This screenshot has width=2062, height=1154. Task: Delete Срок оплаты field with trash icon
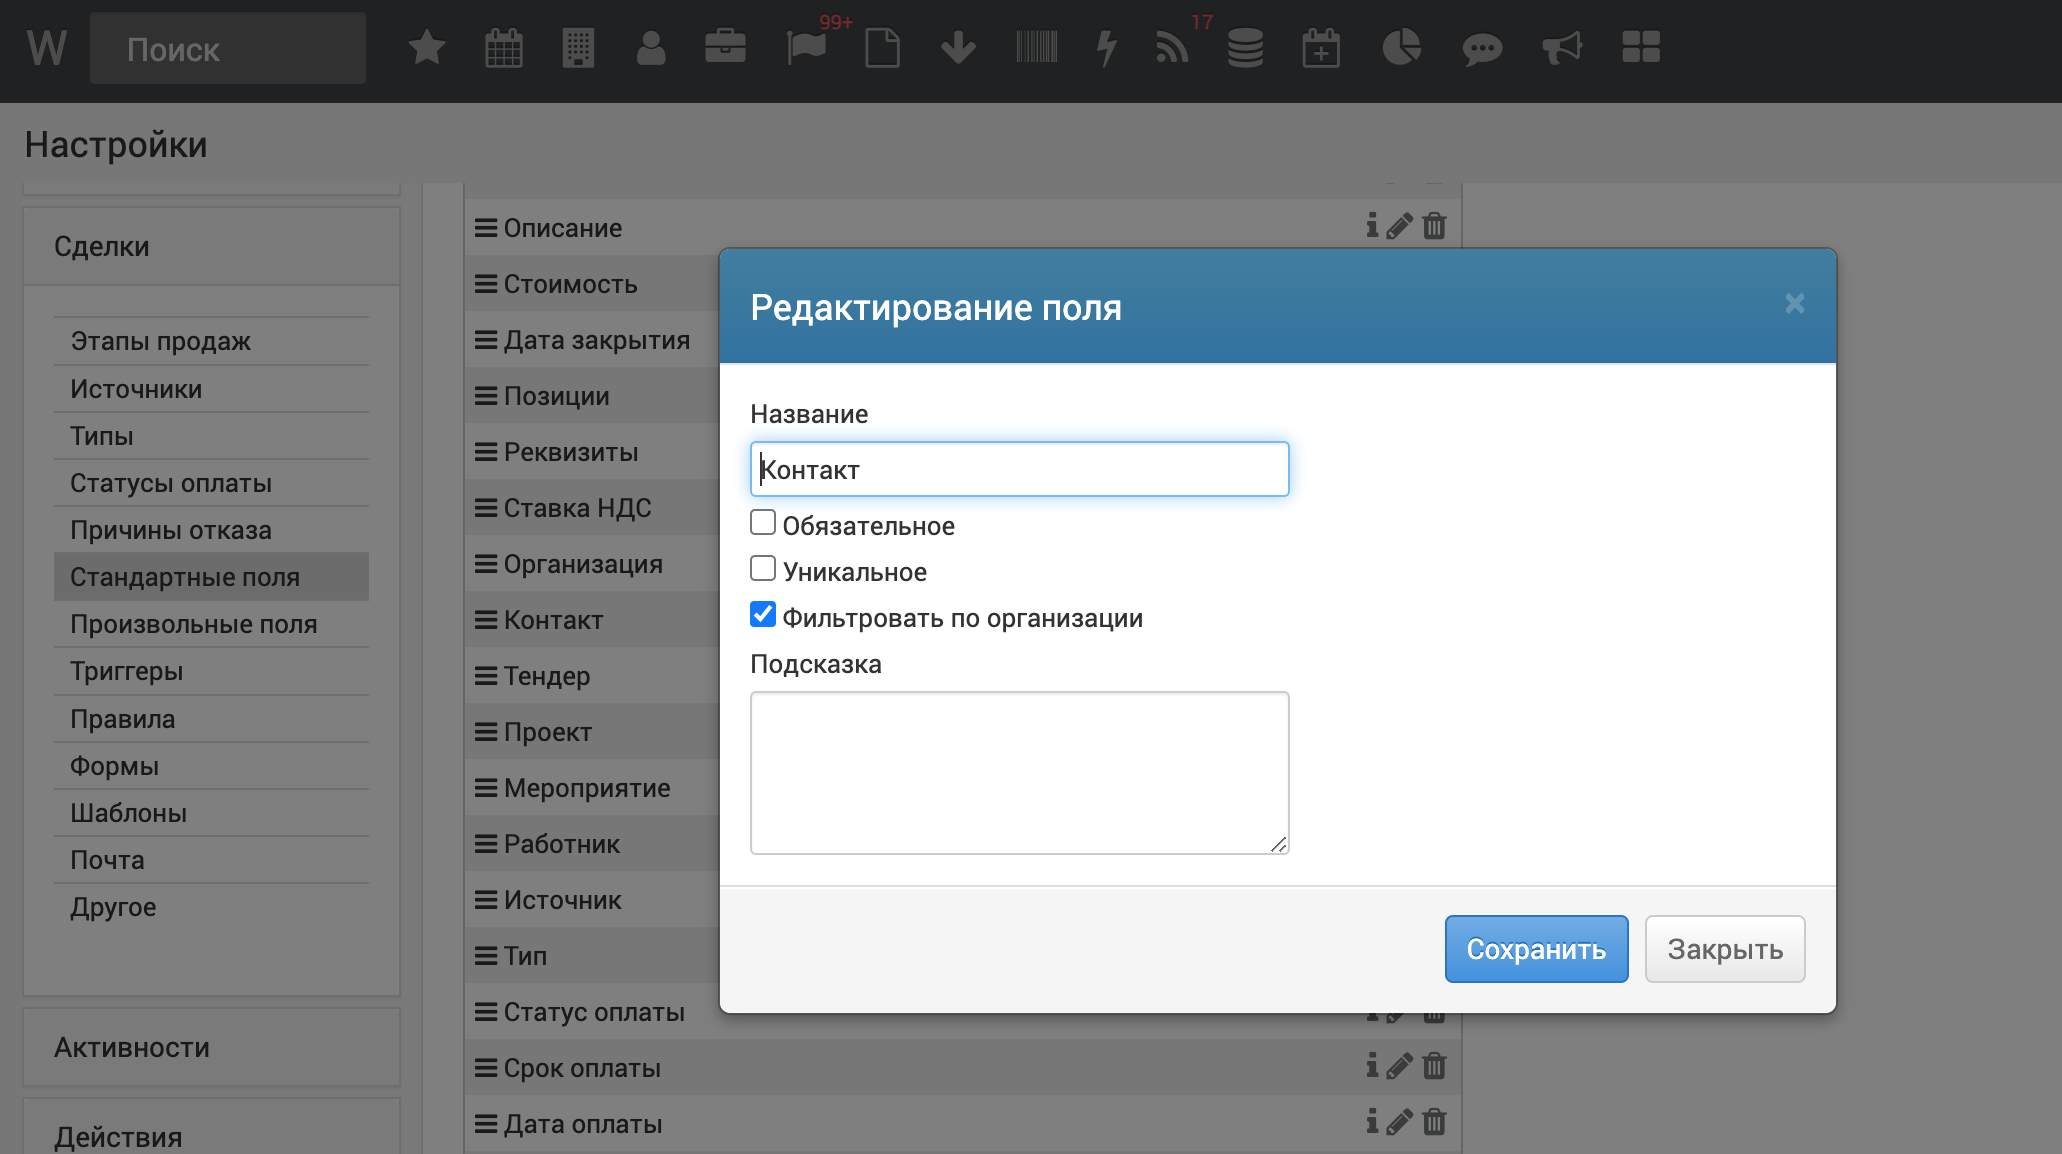click(1434, 1066)
